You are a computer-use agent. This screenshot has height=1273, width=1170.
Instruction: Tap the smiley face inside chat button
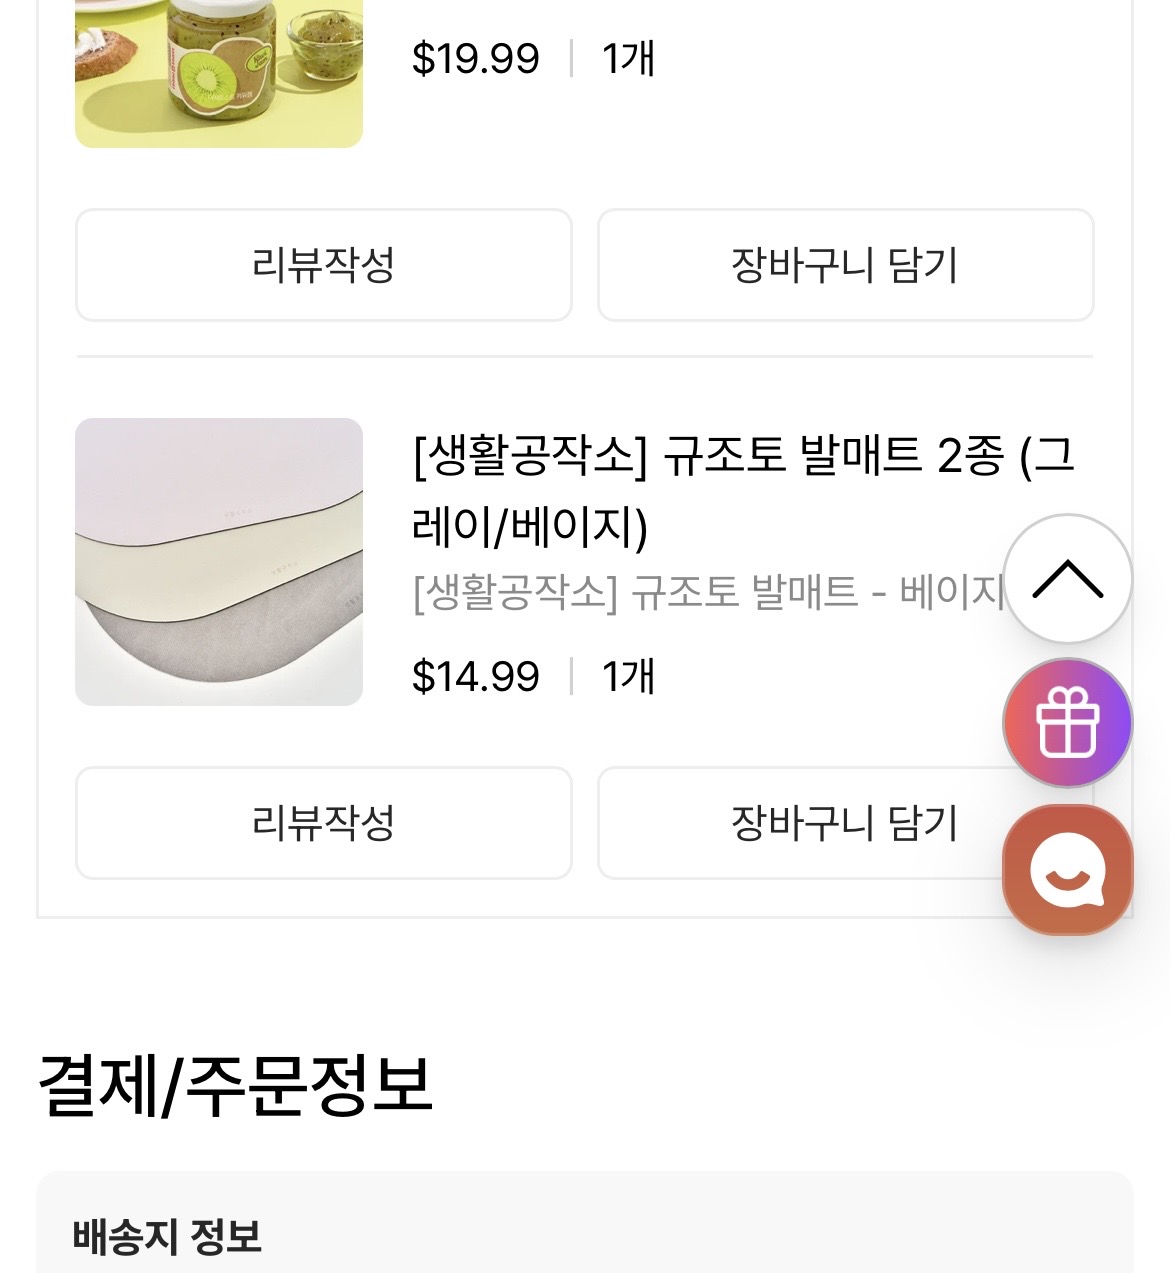point(1067,868)
